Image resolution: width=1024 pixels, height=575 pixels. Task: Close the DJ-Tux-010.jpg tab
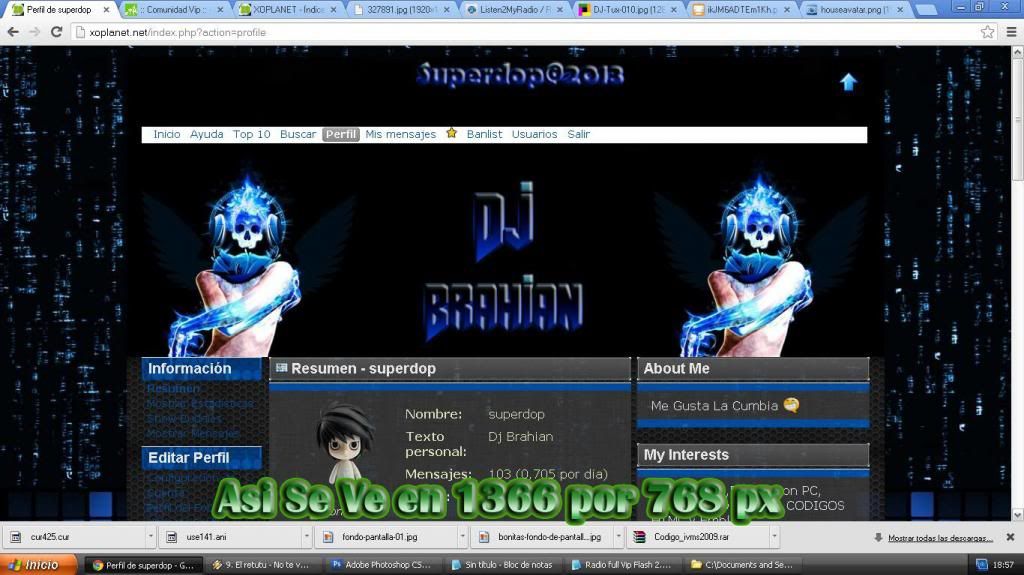tap(673, 10)
